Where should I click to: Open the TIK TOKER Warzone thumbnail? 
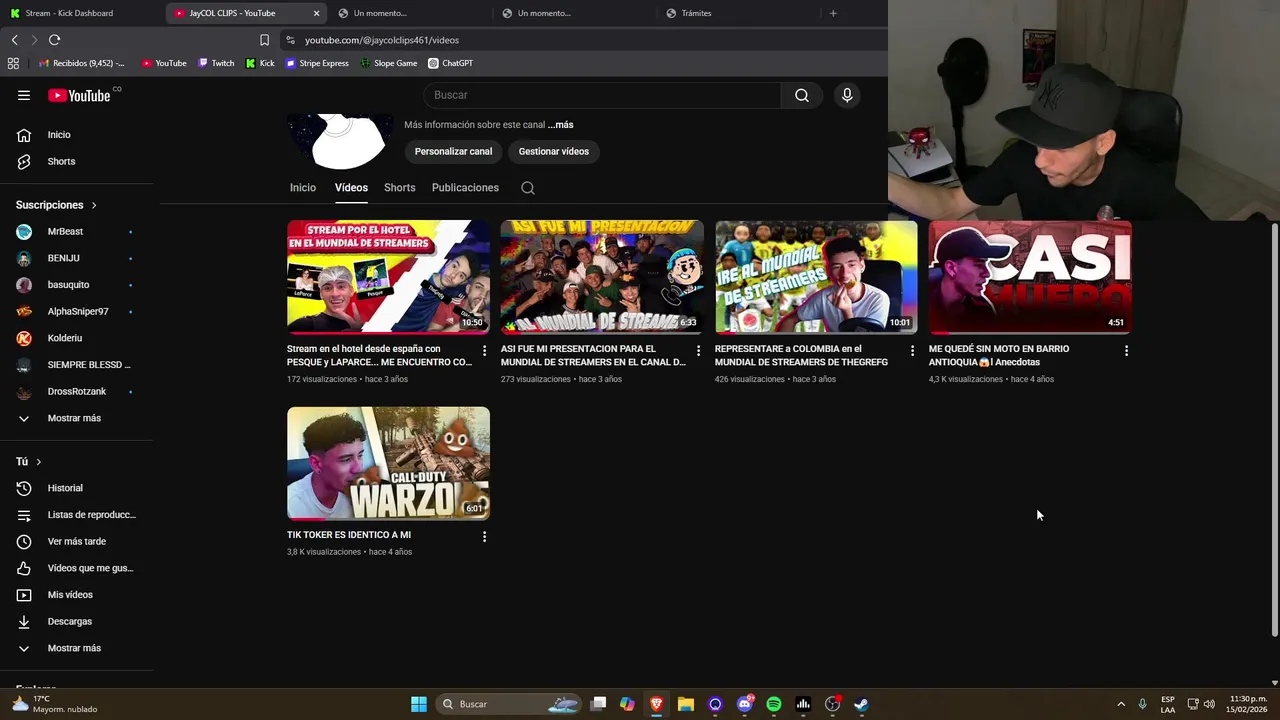point(388,463)
